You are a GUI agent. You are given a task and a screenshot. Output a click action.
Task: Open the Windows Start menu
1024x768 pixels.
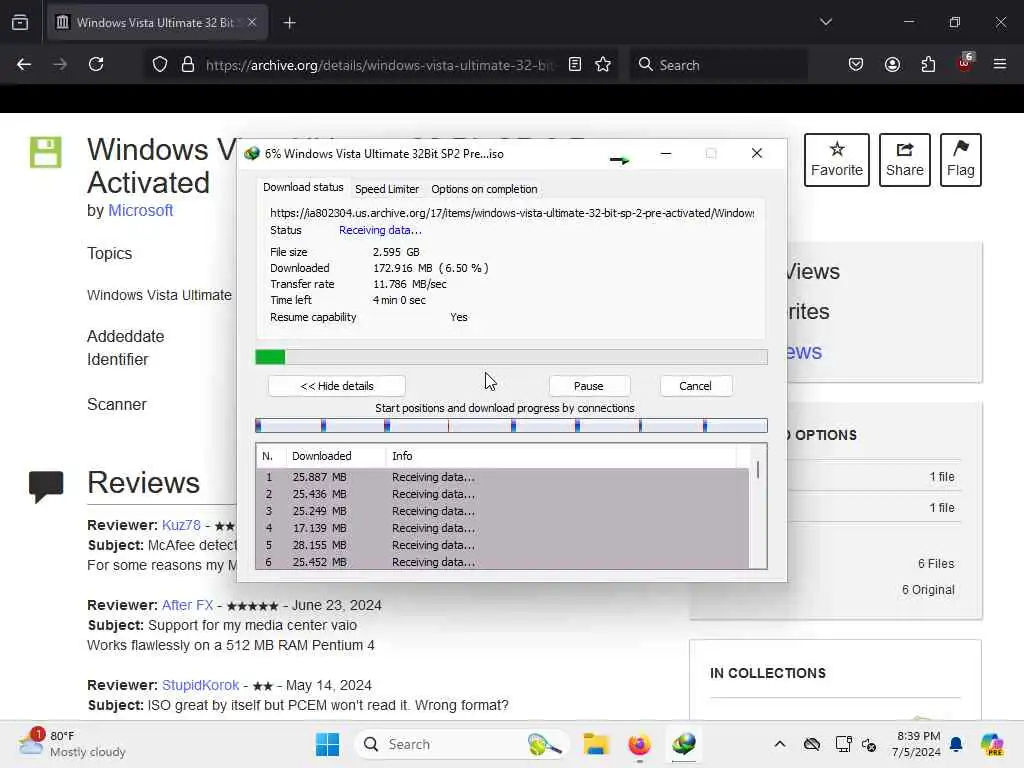click(x=327, y=744)
